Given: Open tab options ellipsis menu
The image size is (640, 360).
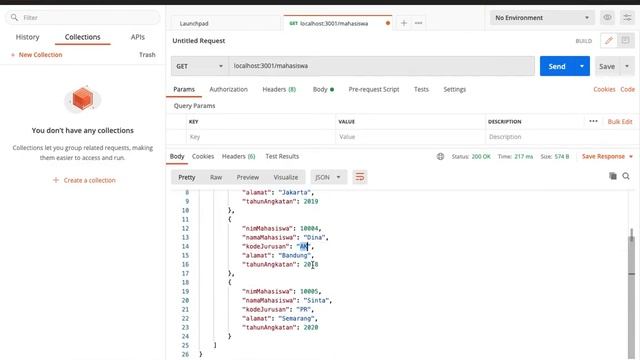Looking at the screenshot, I should (418, 23).
